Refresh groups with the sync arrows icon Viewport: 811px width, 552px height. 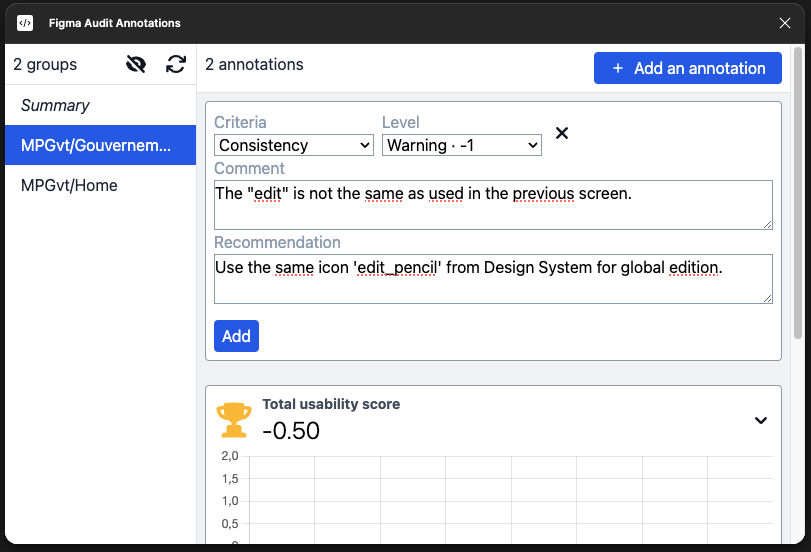[176, 64]
